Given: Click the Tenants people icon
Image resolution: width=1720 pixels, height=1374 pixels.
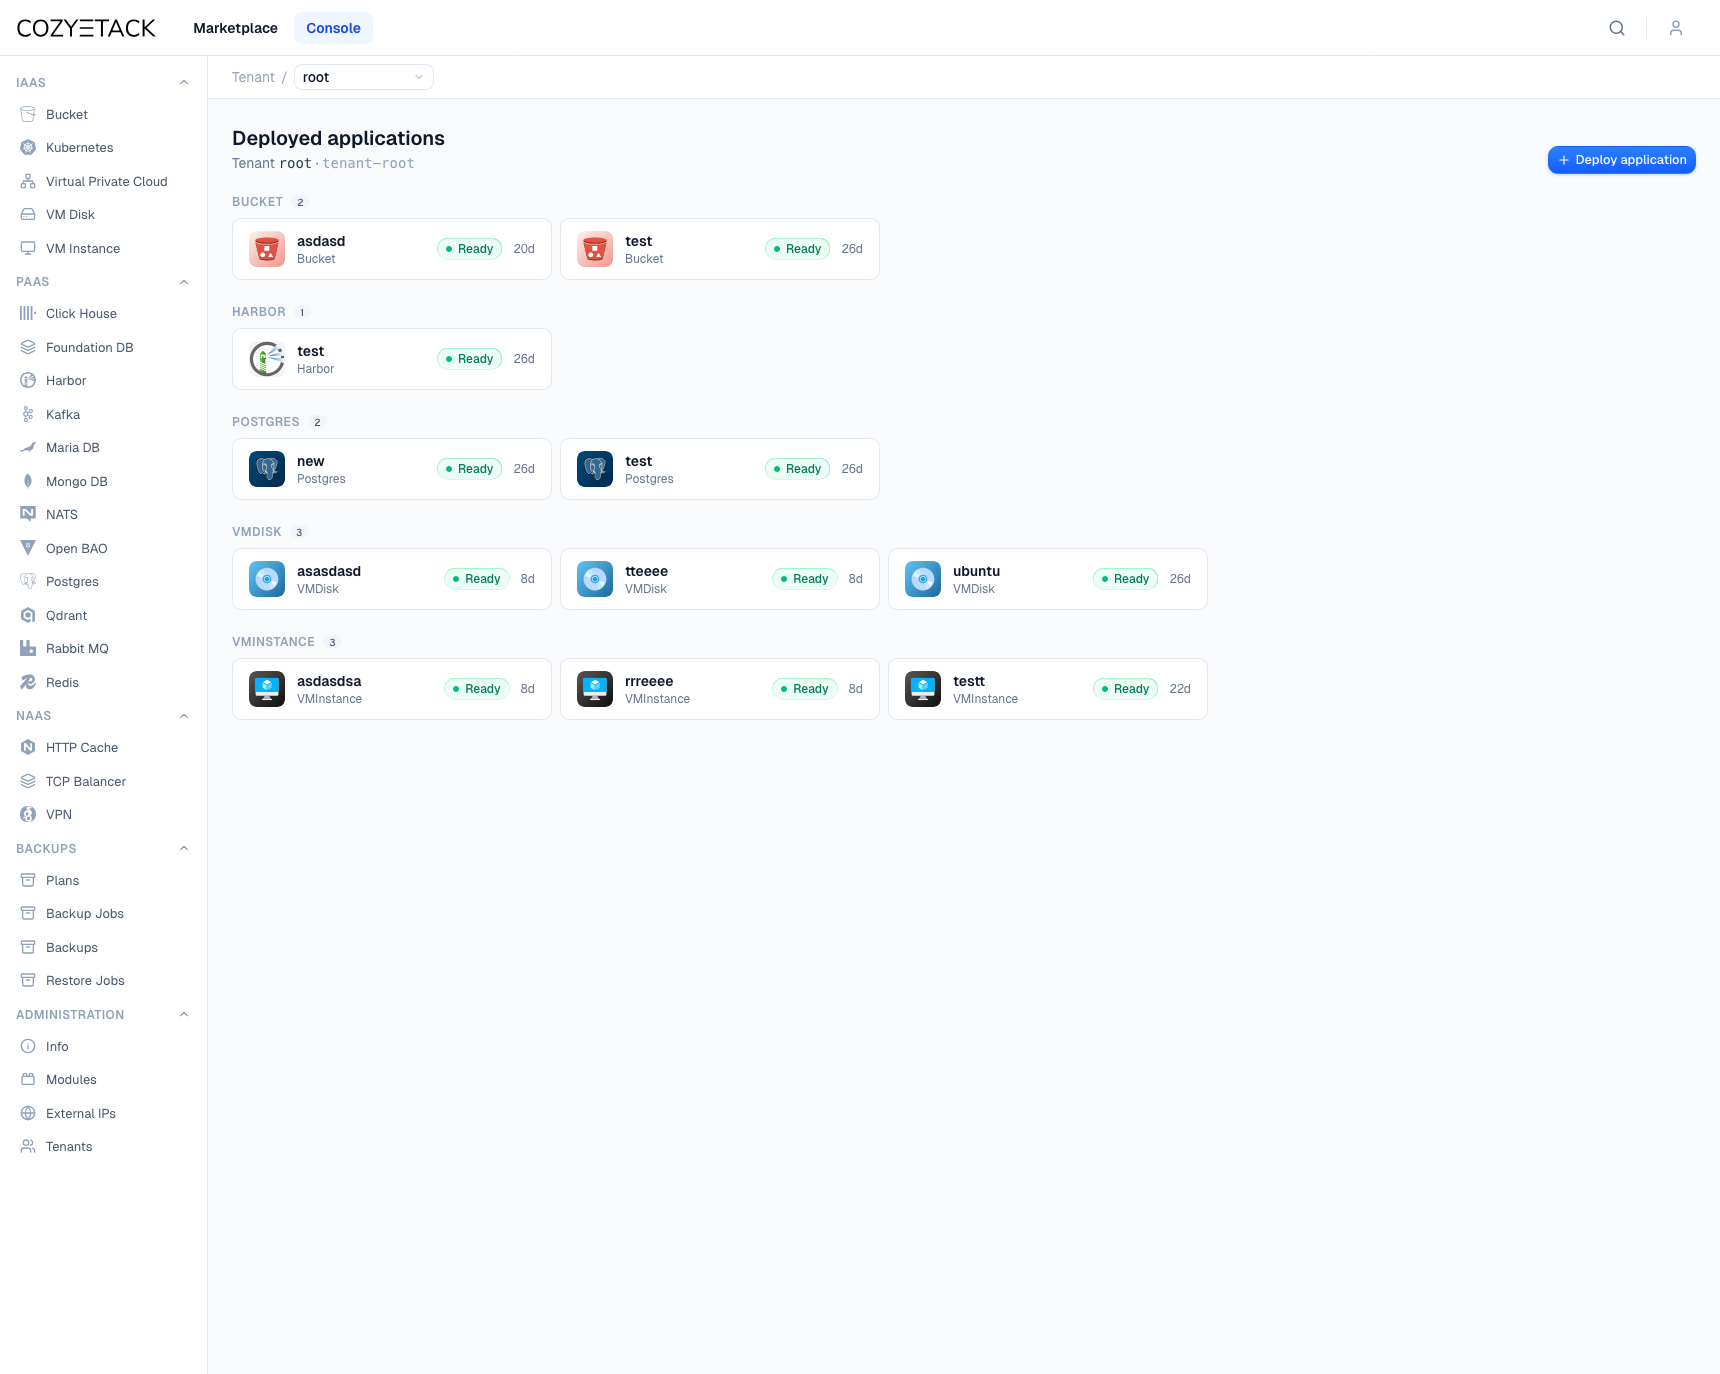Looking at the screenshot, I should 28,1147.
